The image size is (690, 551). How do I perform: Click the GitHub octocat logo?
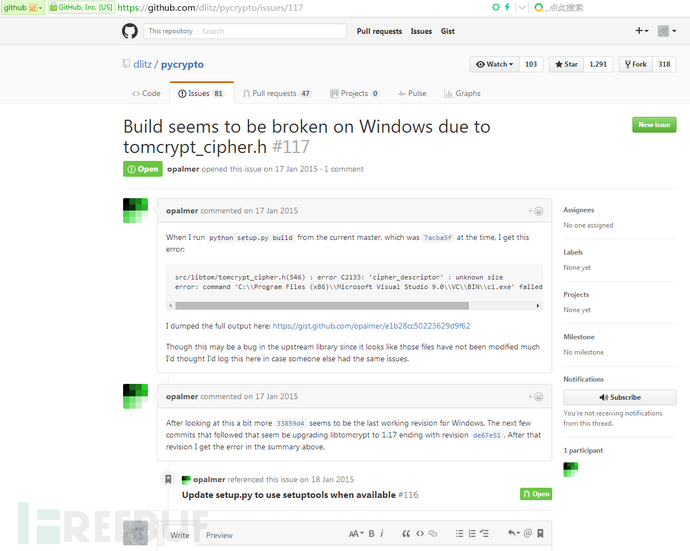click(x=130, y=31)
